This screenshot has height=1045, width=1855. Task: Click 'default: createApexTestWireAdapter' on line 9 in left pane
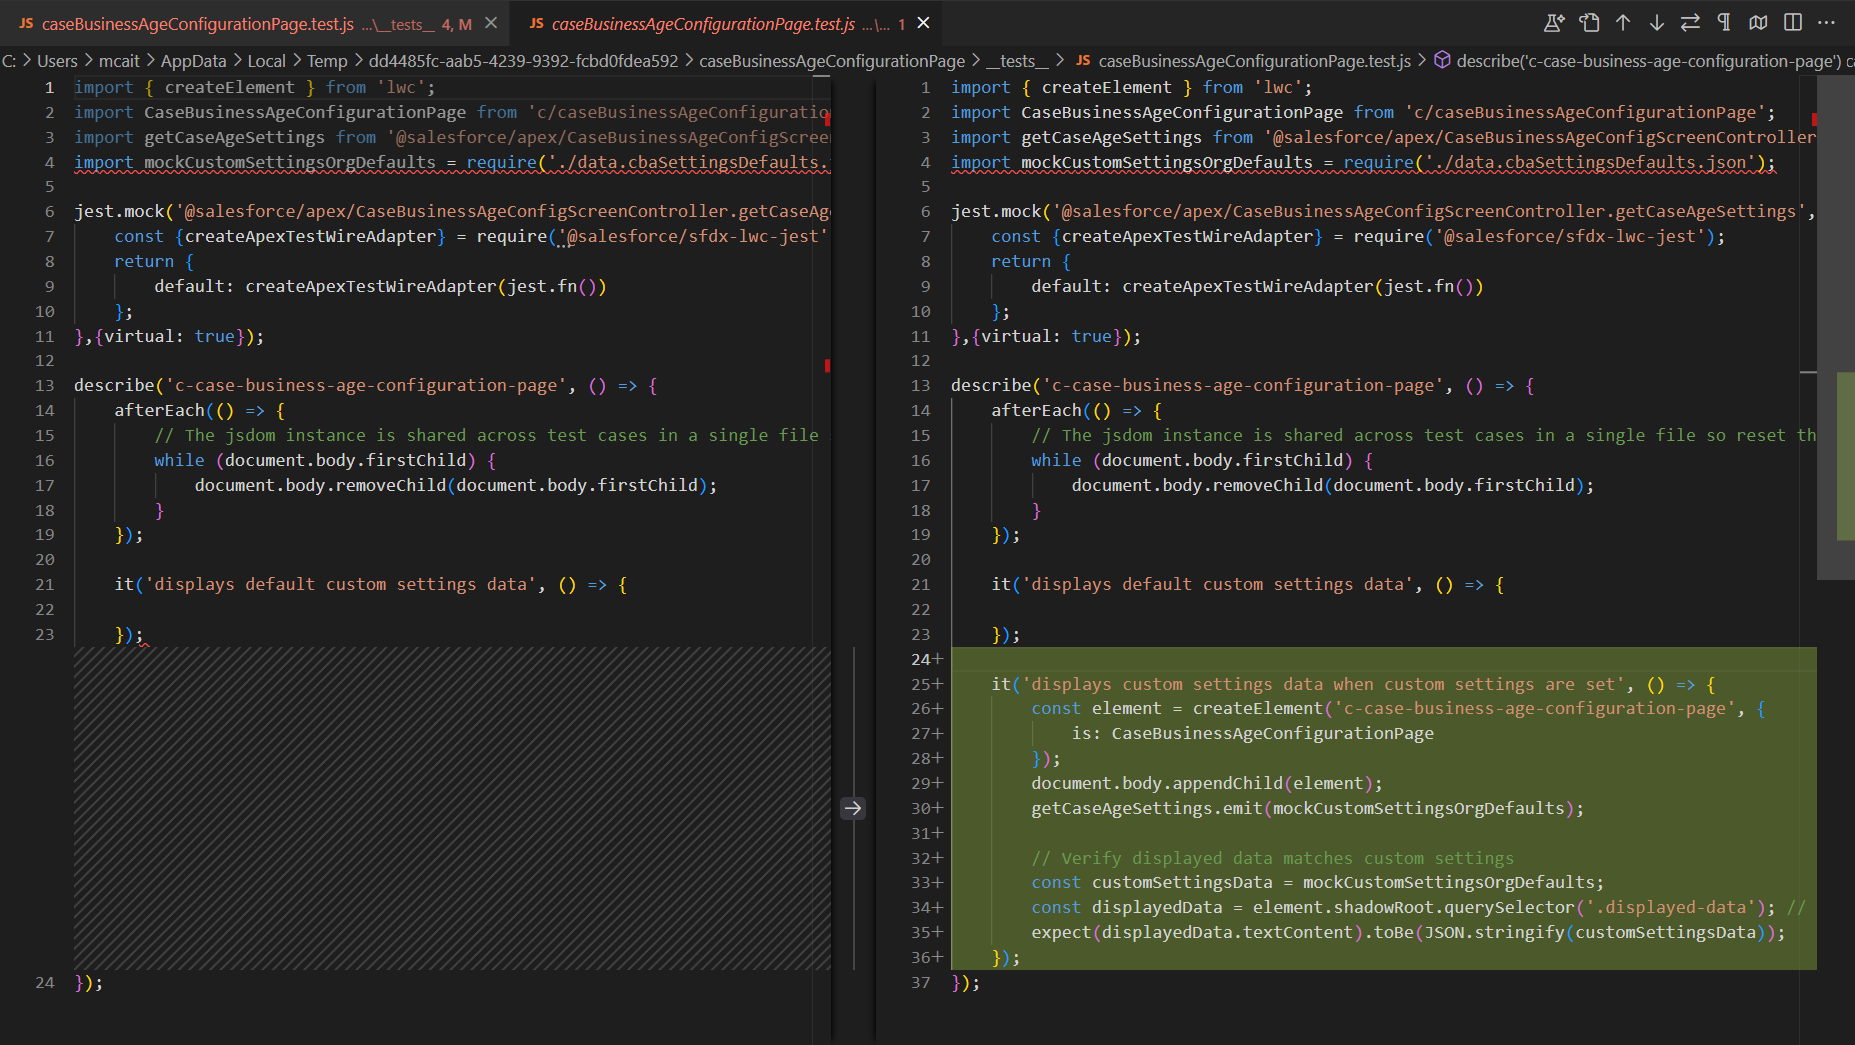point(325,286)
